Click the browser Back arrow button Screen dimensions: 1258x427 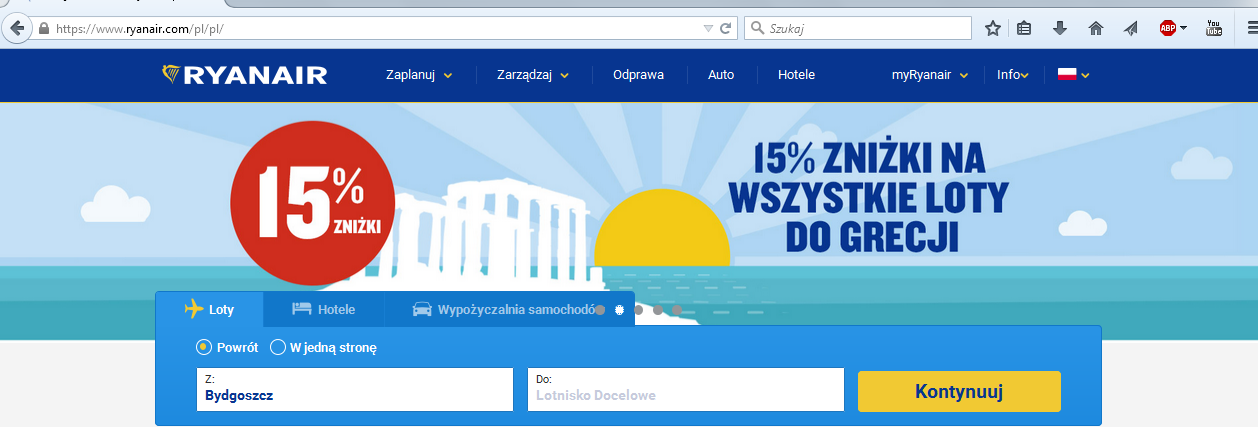click(x=16, y=27)
